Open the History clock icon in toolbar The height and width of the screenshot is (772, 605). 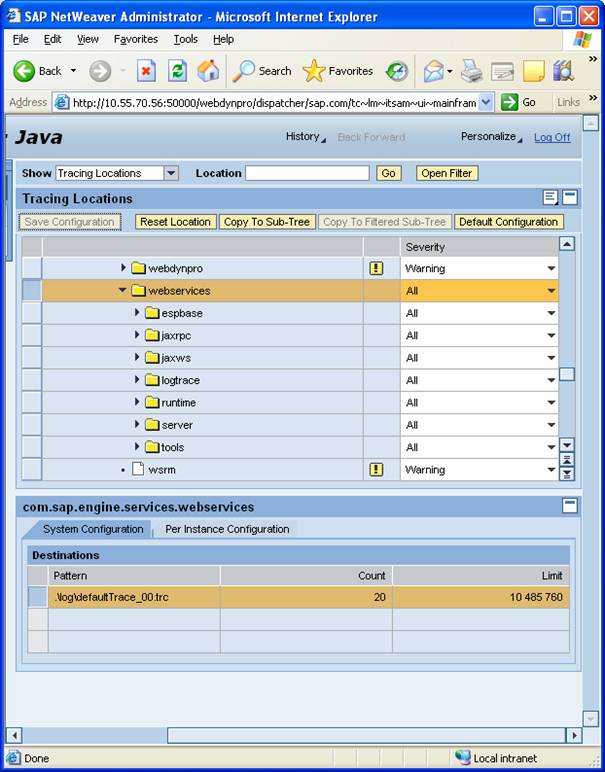(397, 71)
